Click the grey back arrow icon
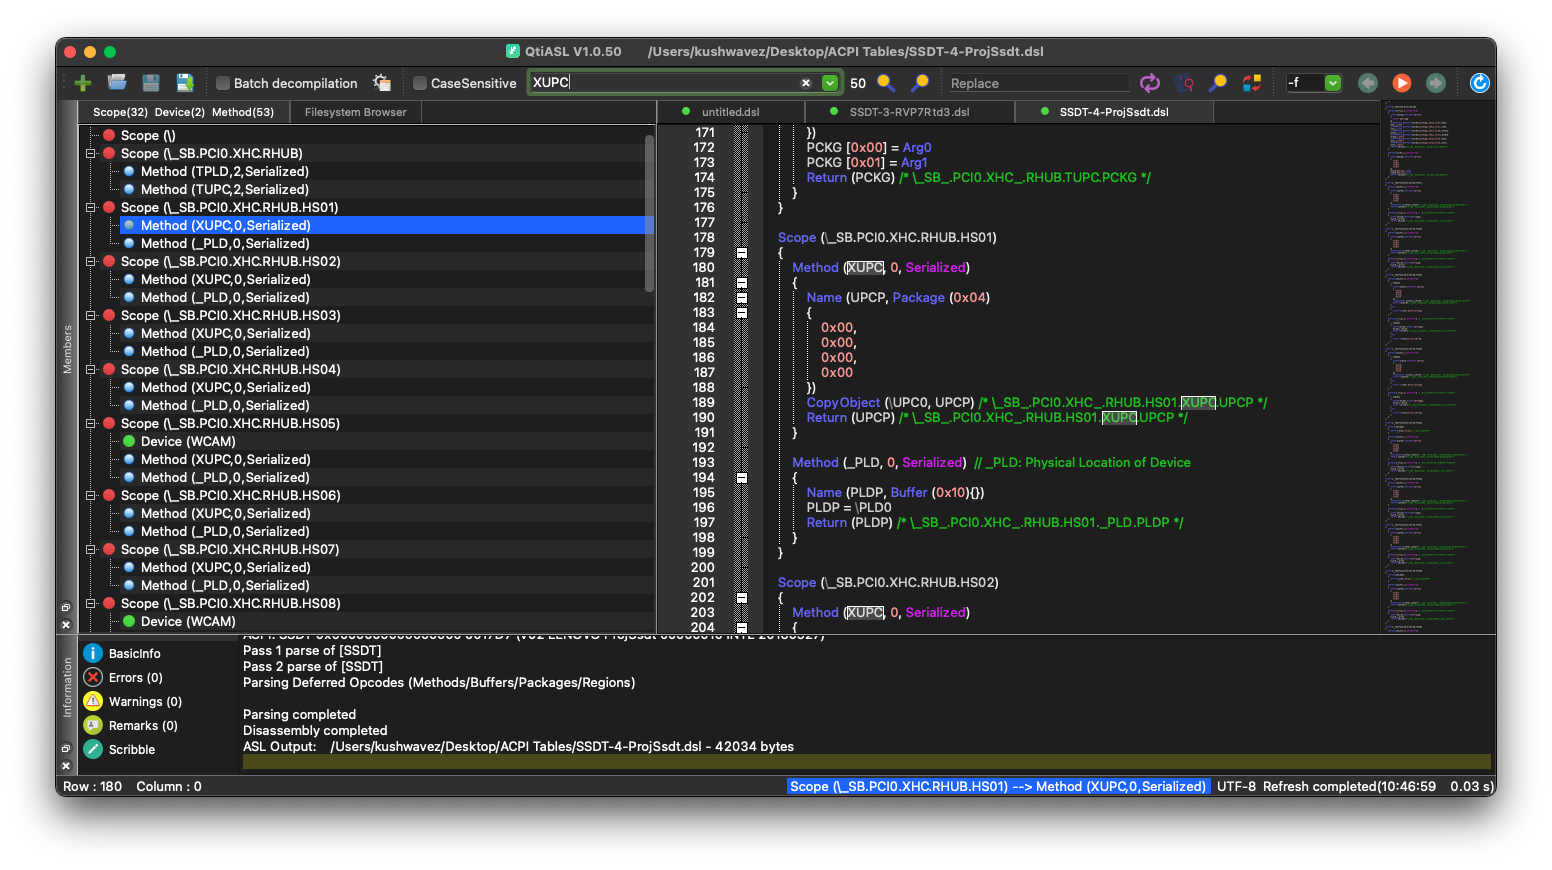This screenshot has height=870, width=1552. (x=1368, y=83)
